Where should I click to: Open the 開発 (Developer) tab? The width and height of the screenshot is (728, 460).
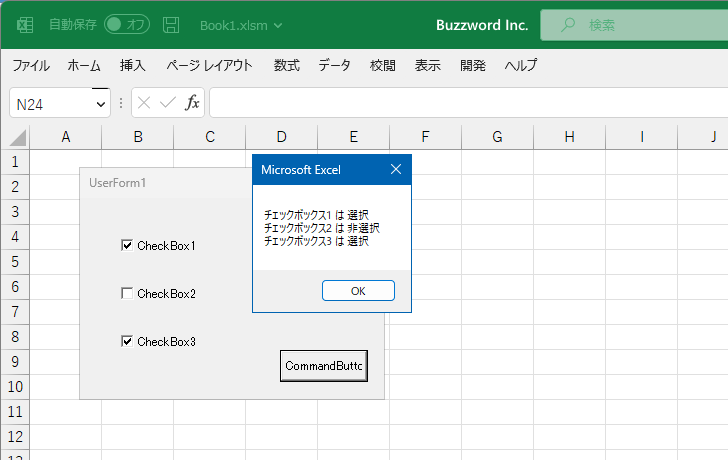tap(473, 65)
